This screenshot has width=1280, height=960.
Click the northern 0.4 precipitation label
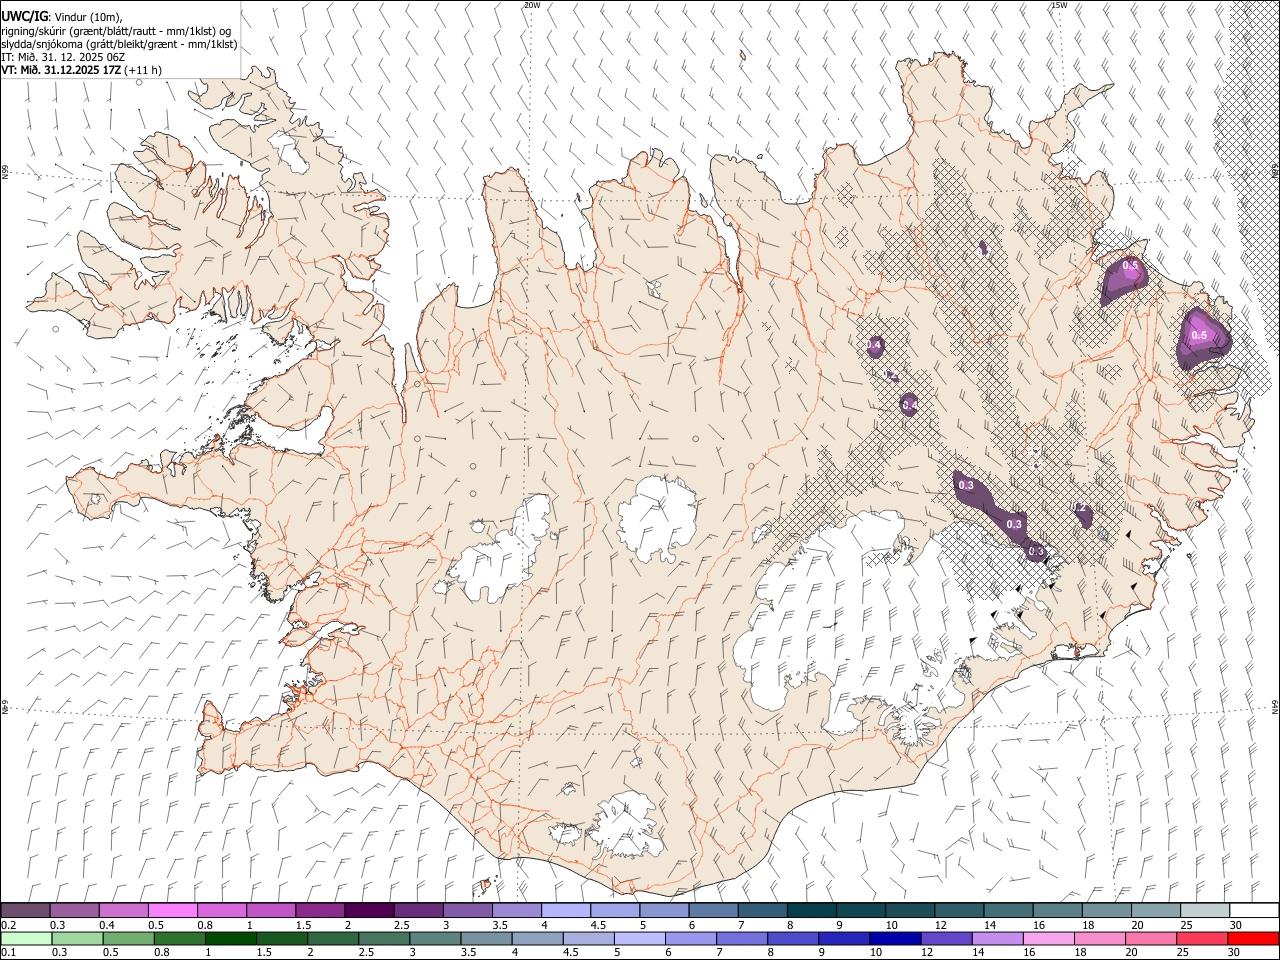874,345
